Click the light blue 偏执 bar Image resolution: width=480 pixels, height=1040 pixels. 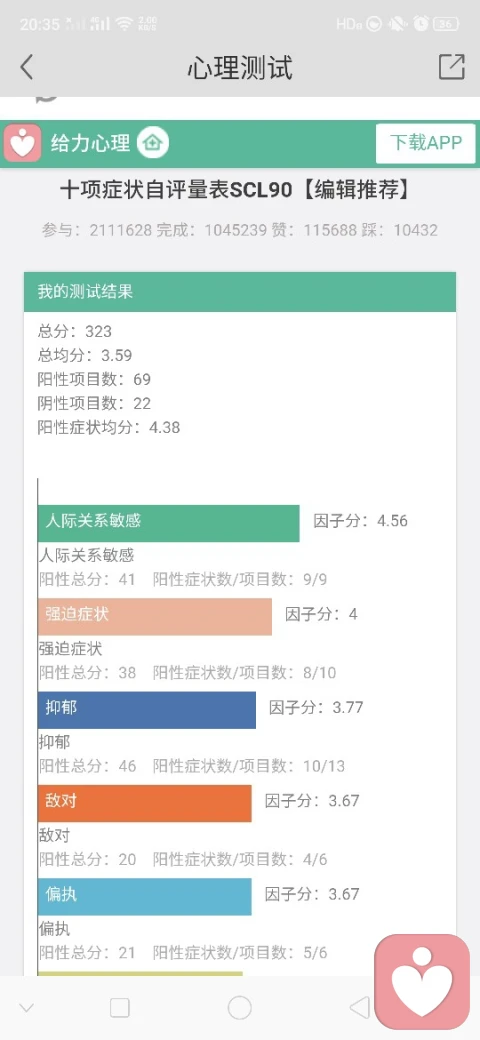click(x=145, y=897)
